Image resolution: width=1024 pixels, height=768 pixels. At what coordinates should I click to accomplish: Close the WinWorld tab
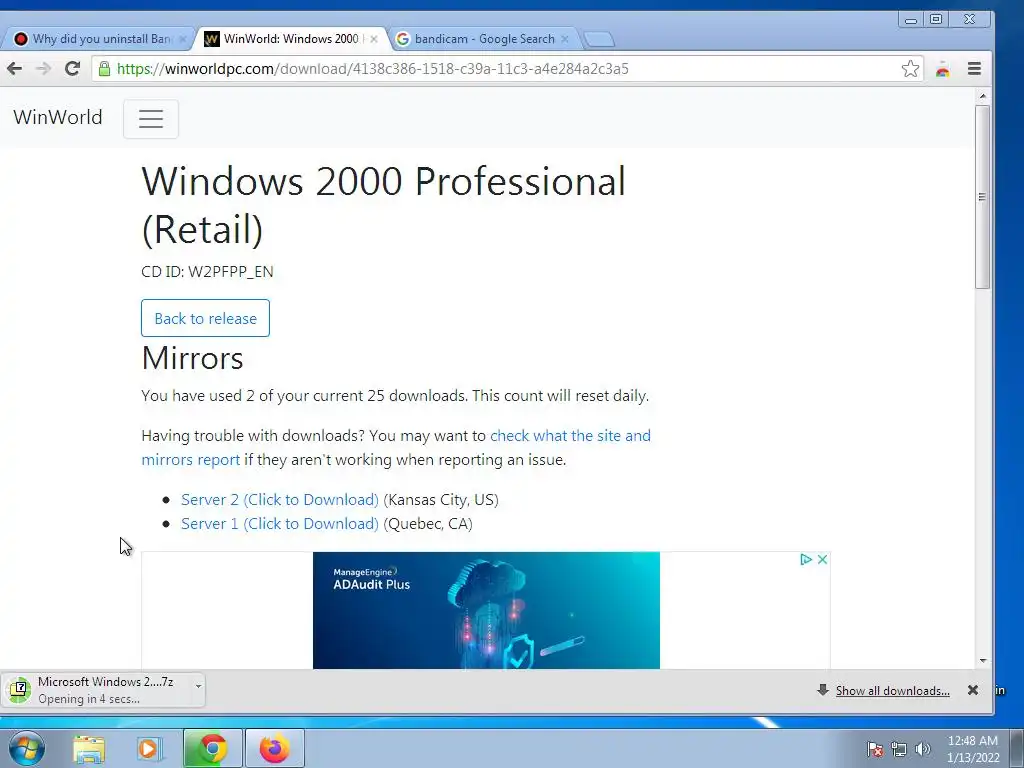374,39
